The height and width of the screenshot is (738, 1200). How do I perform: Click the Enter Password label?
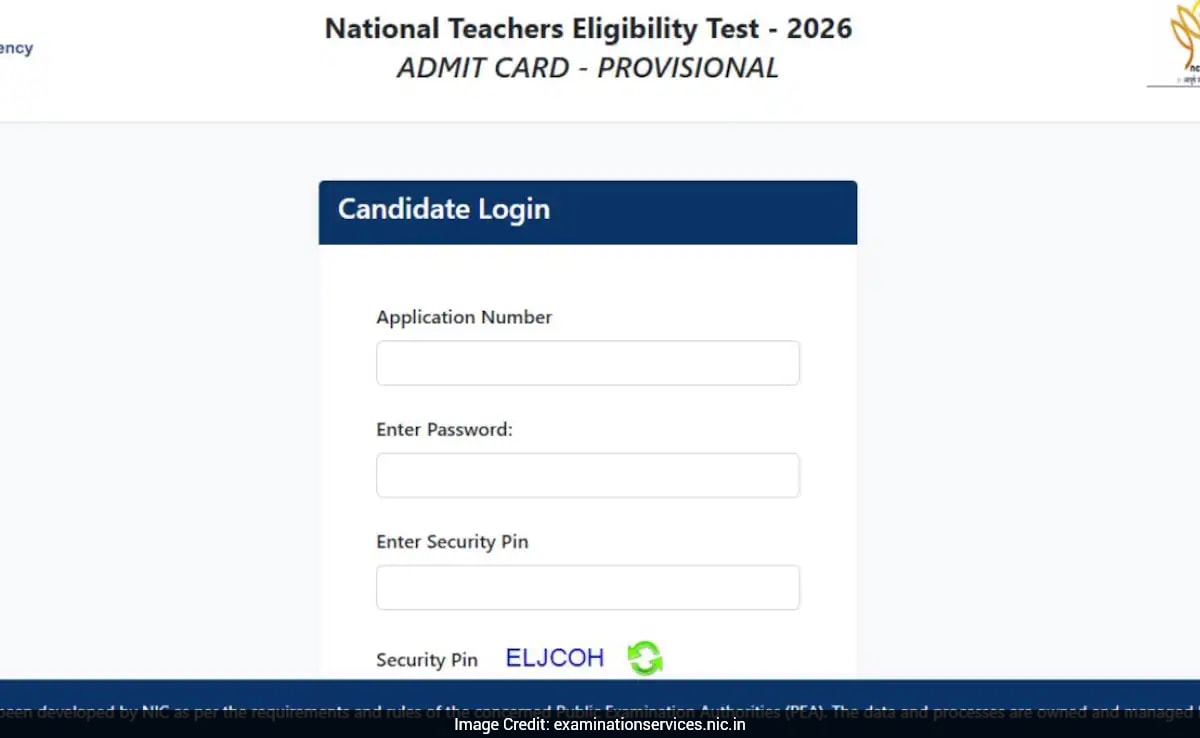coord(444,429)
